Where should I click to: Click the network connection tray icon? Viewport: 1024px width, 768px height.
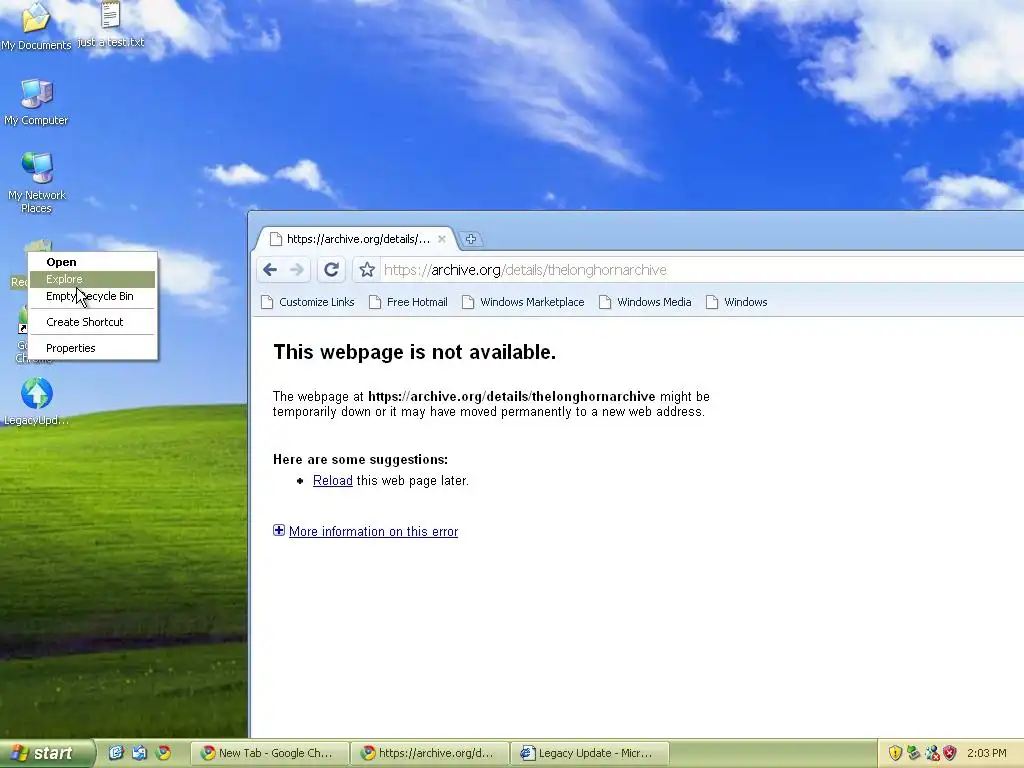932,753
